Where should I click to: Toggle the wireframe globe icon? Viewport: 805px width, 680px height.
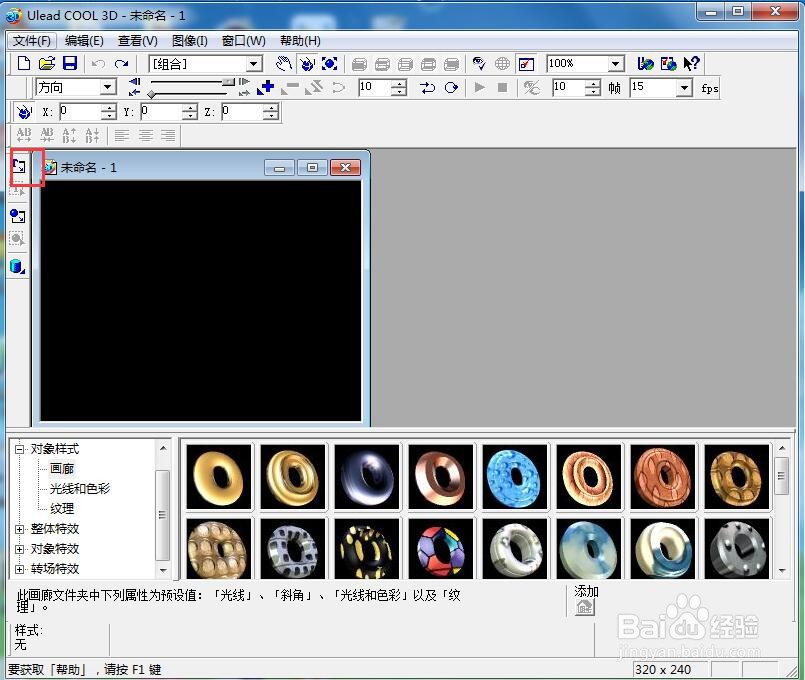pos(502,64)
